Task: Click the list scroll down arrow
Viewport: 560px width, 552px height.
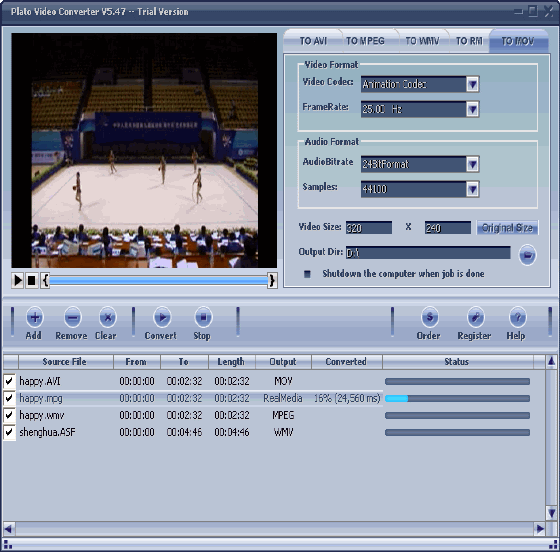Action: [551, 513]
